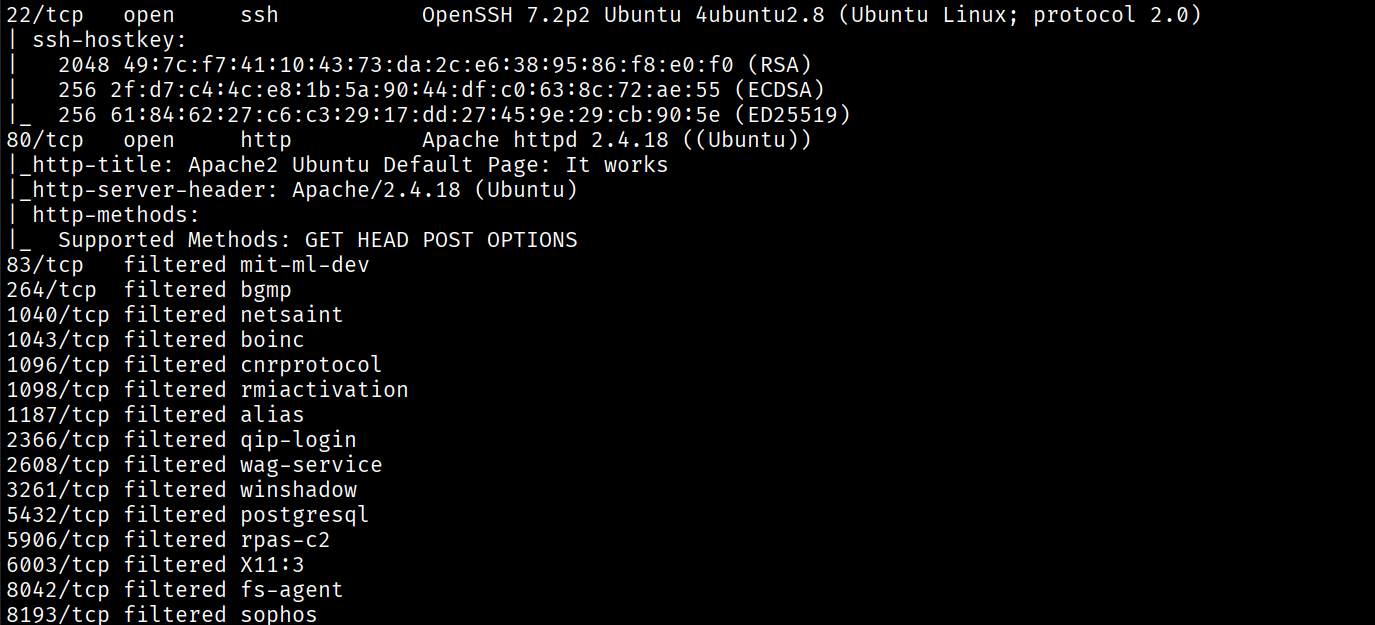Click the X11:3 service name
Screen dimensions: 1375x625
coord(272,565)
